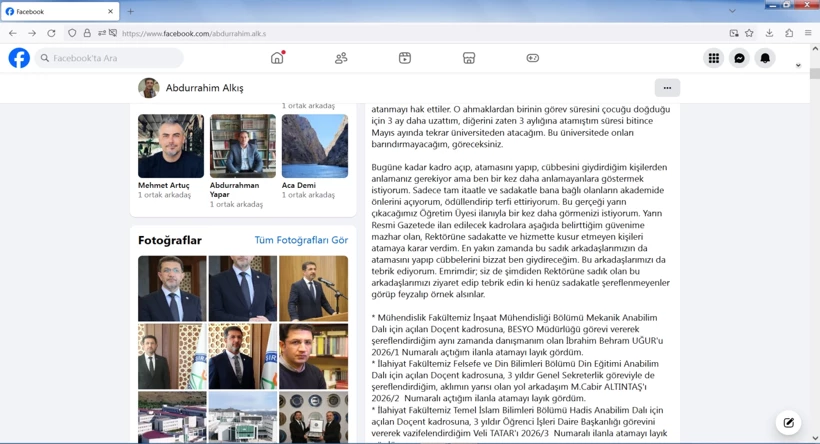
Task: Click the text 'M.Cabir ALTINTAŞ'ı'
Action: [x=607, y=386]
